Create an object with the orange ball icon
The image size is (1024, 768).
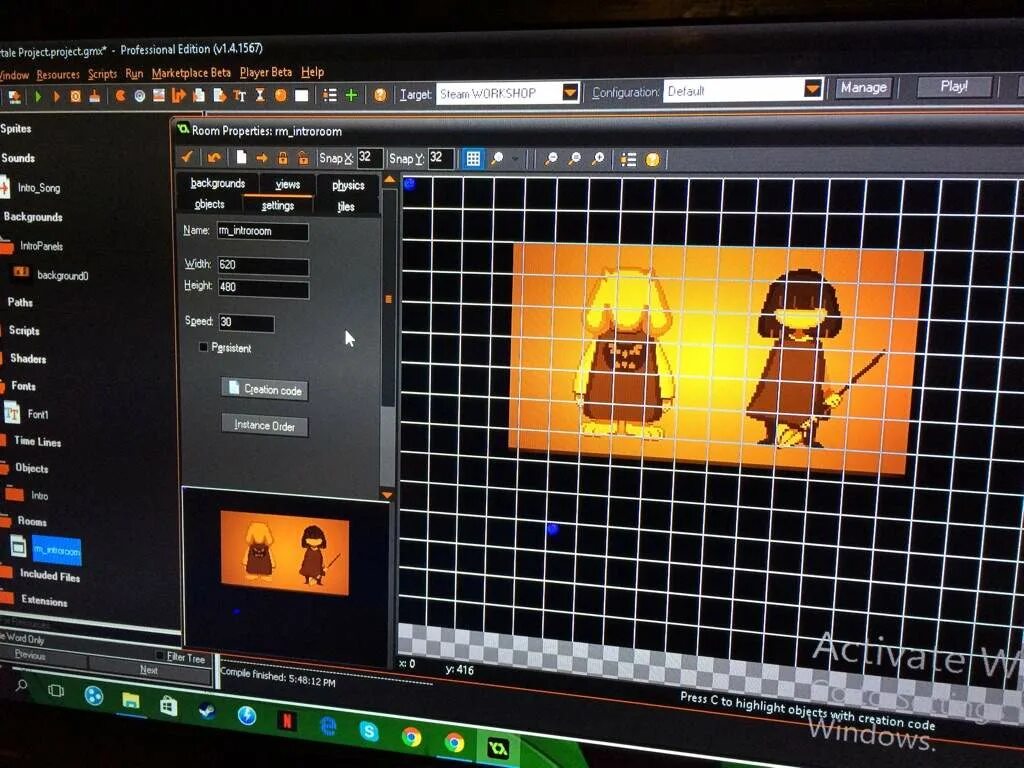point(281,95)
